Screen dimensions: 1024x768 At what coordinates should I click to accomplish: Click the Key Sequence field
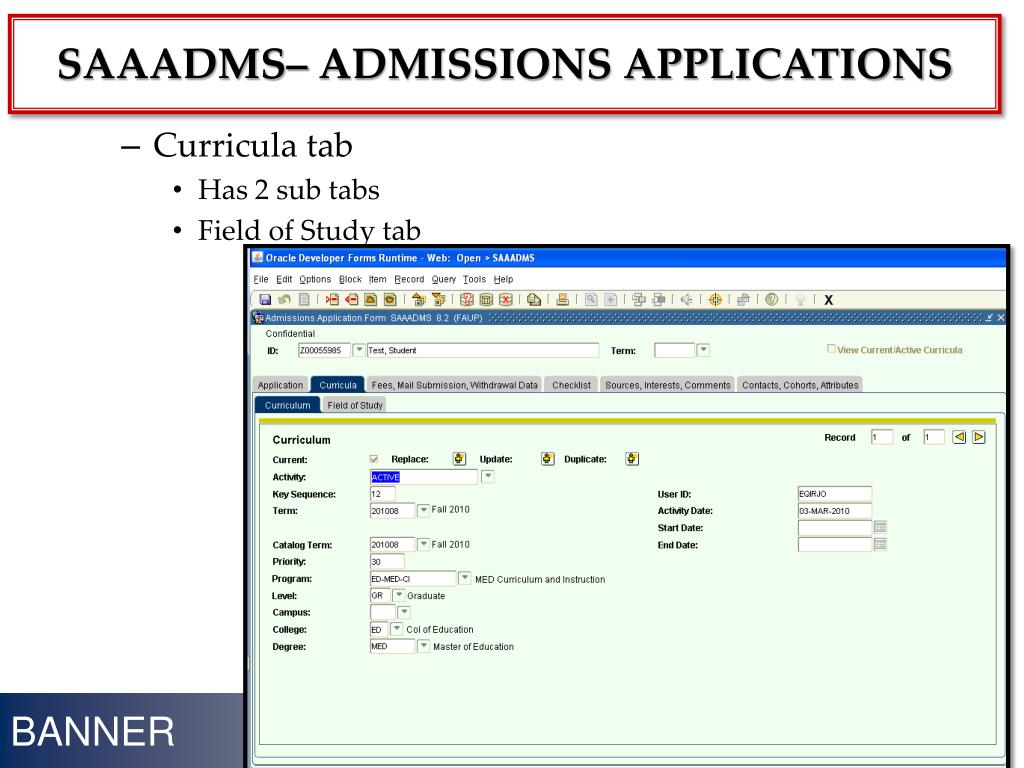click(x=382, y=494)
